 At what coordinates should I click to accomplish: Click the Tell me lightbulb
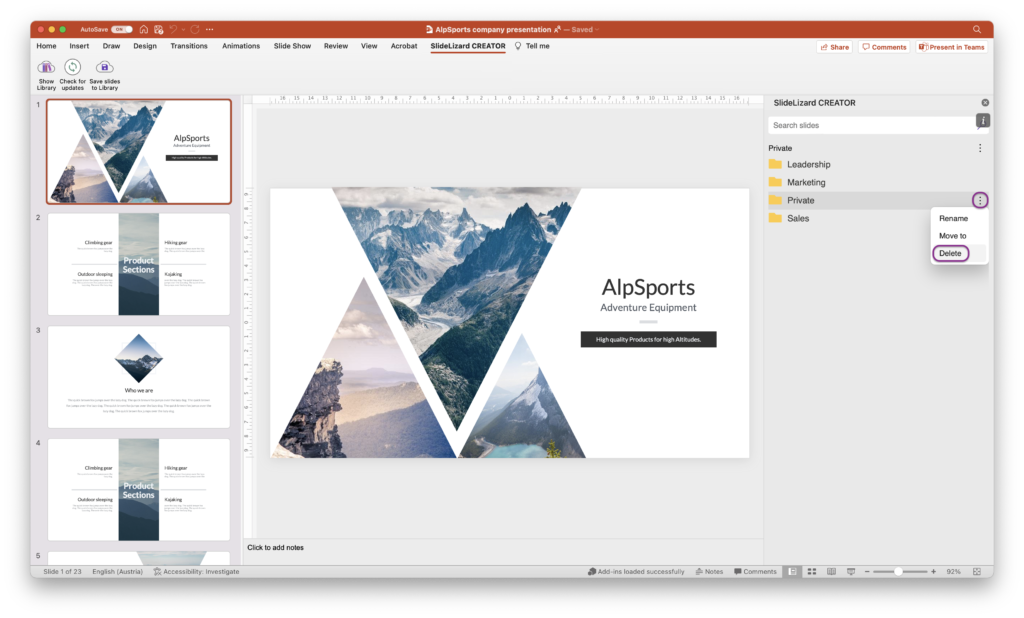[x=518, y=46]
